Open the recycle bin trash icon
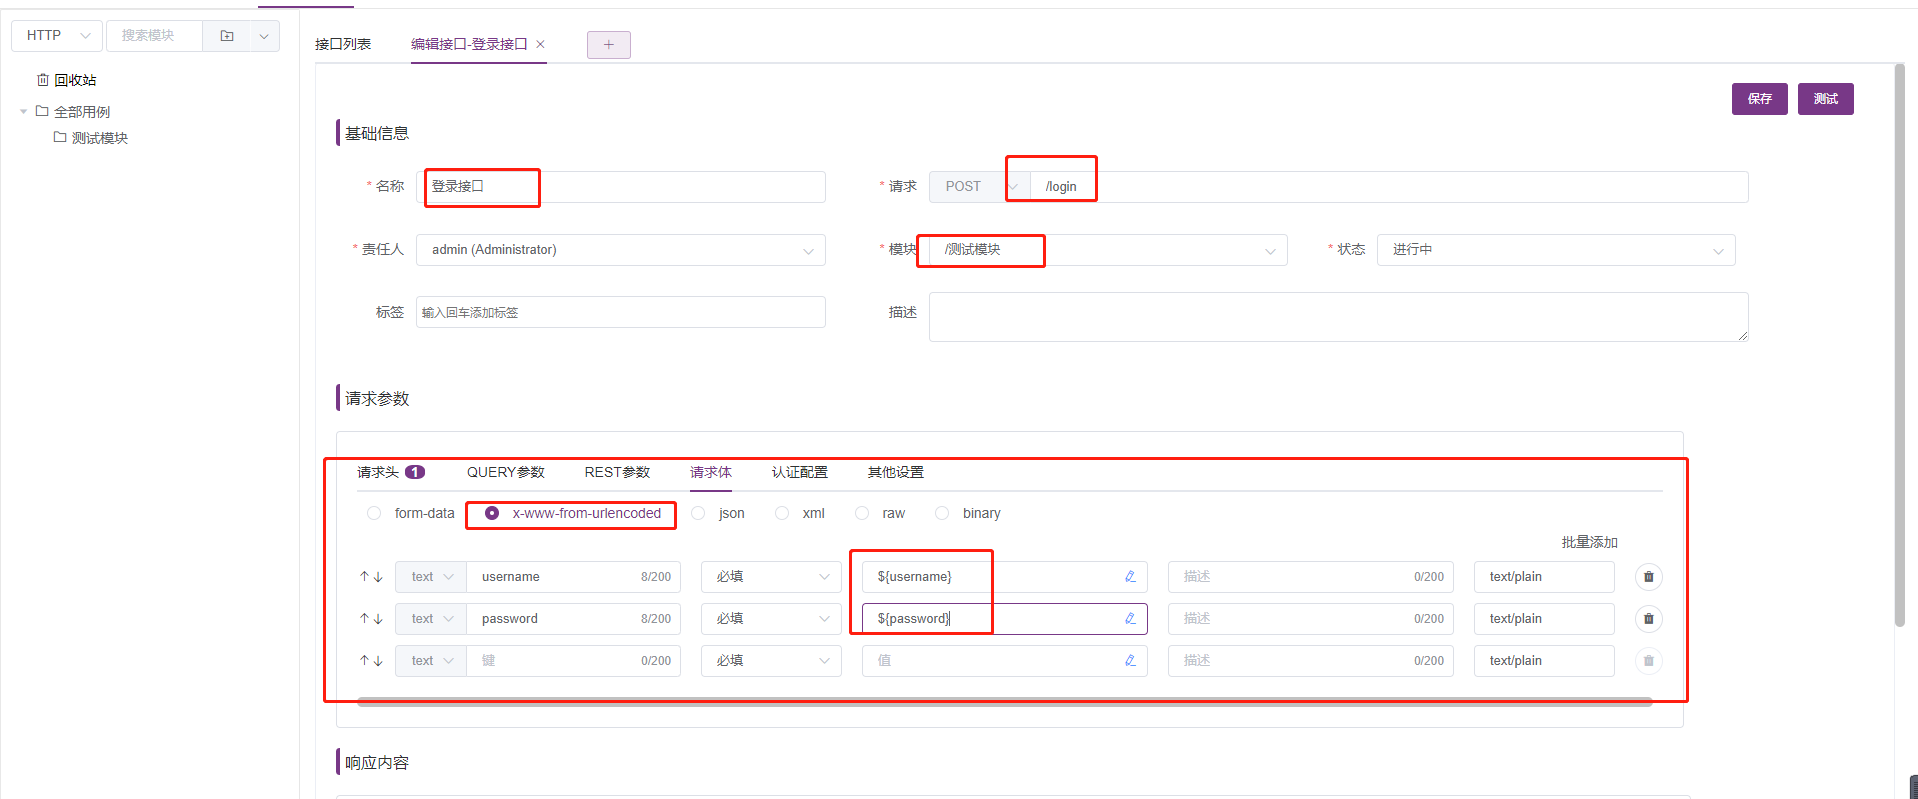The width and height of the screenshot is (1918, 799). (x=43, y=80)
